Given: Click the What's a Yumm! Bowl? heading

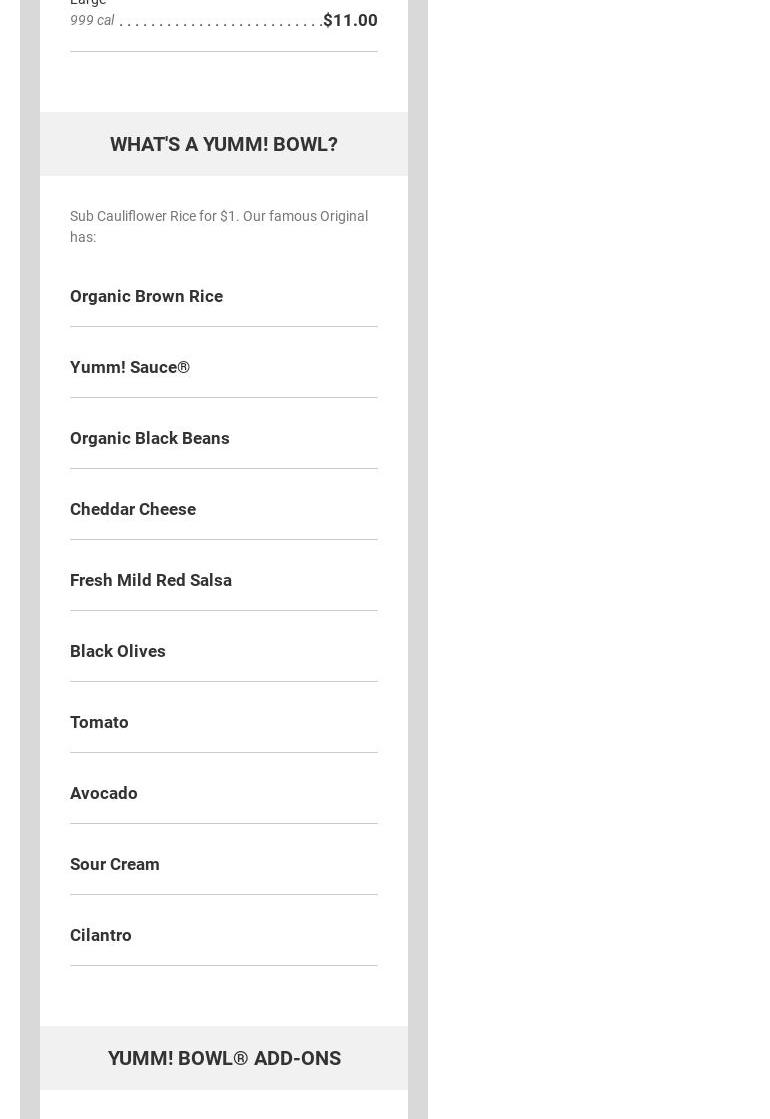Looking at the screenshot, I should [x=223, y=144].
